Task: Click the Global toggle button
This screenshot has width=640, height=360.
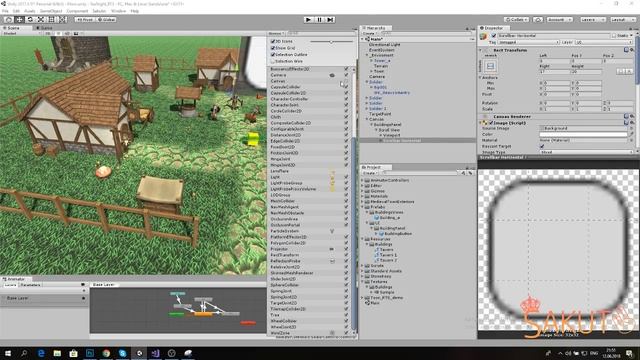Action: [x=107, y=19]
